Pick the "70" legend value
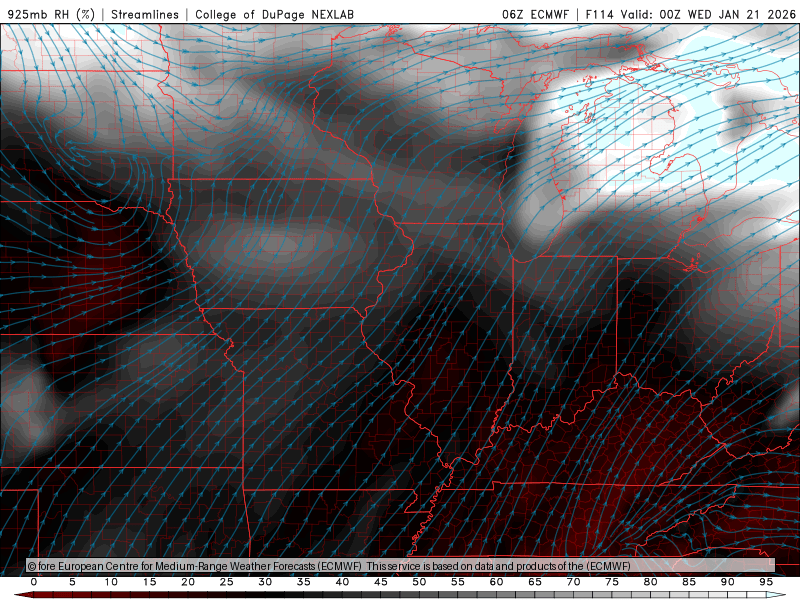Screen dimensions: 800x600 pos(573,582)
